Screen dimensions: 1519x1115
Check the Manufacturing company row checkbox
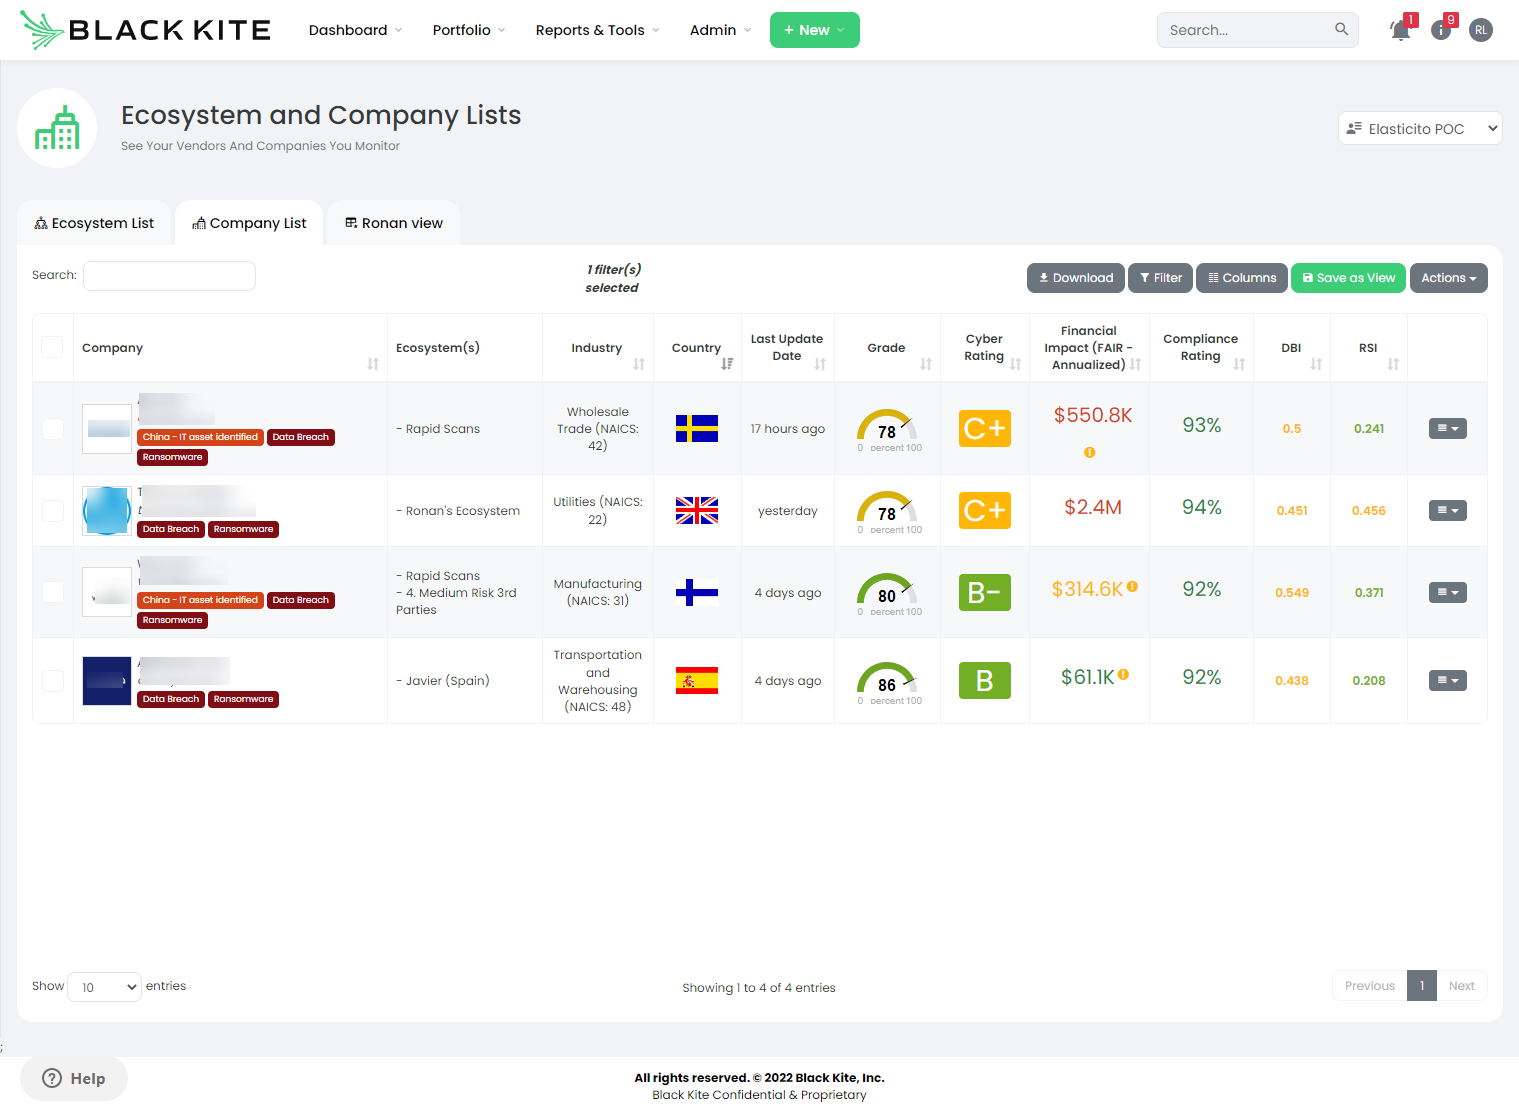[x=52, y=593]
